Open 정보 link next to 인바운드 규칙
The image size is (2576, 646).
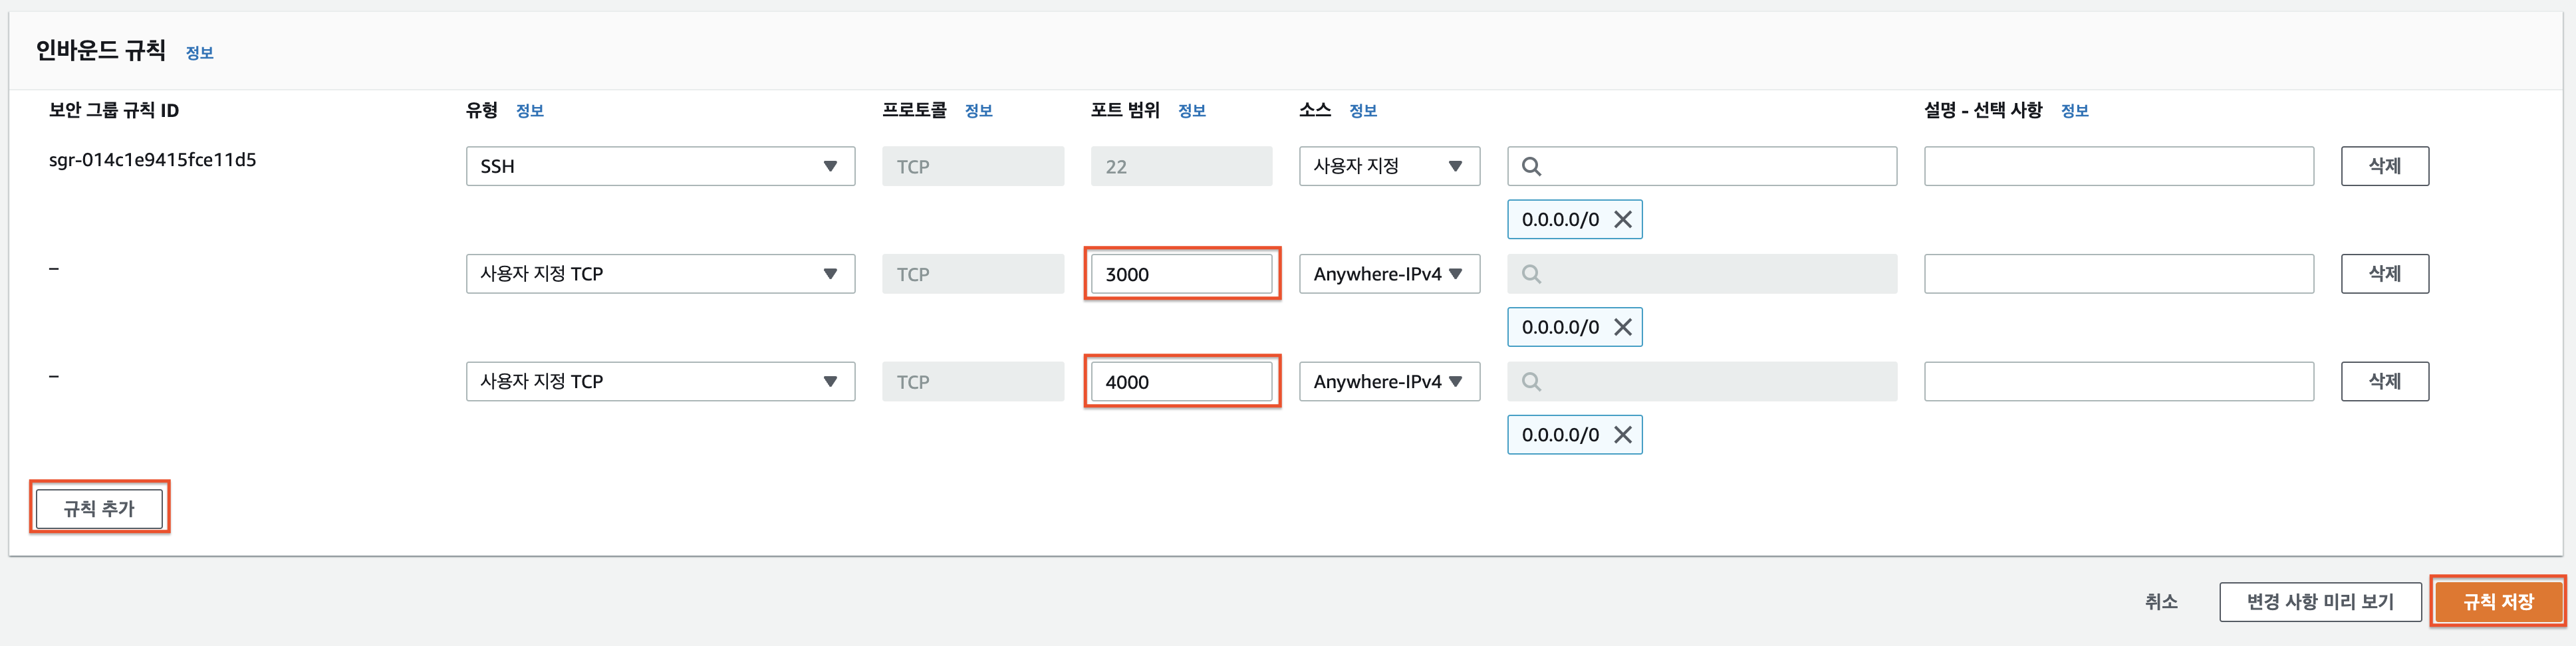pyautogui.click(x=199, y=53)
